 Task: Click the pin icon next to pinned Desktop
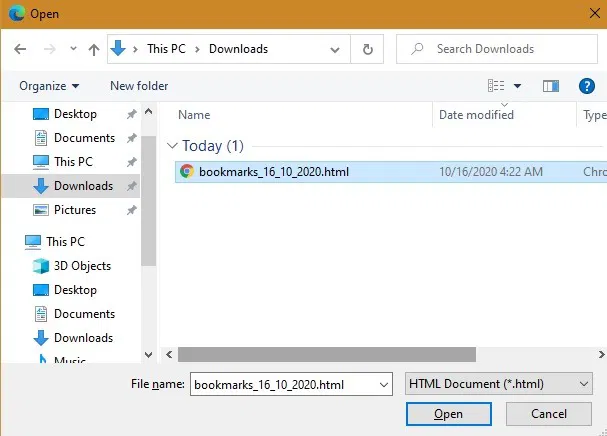(132, 114)
